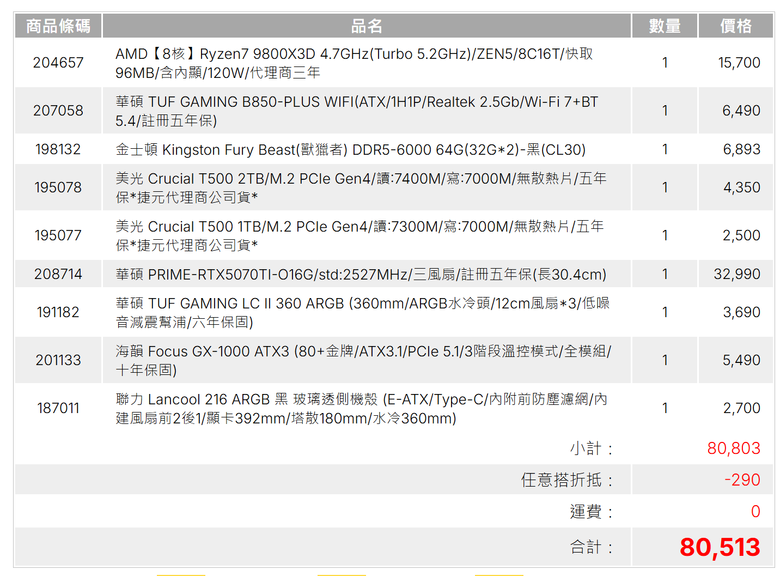This screenshot has width=780, height=576.
Task: Click the 數量 column header
Action: point(665,26)
